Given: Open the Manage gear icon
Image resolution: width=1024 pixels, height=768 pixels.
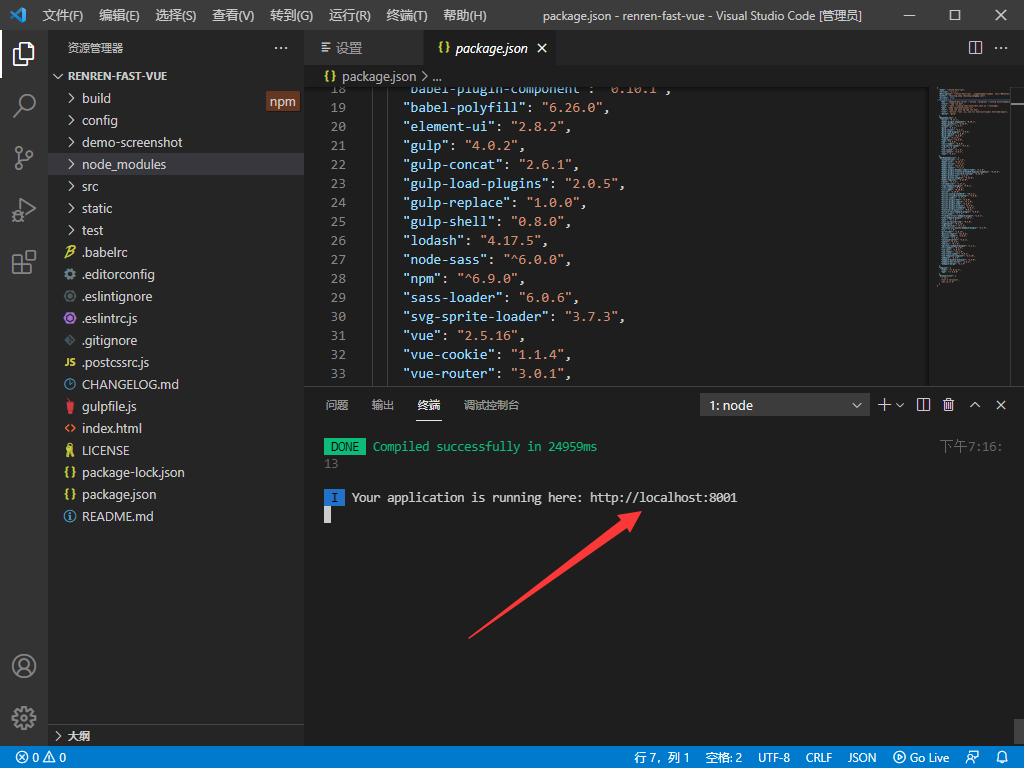Looking at the screenshot, I should coord(24,718).
